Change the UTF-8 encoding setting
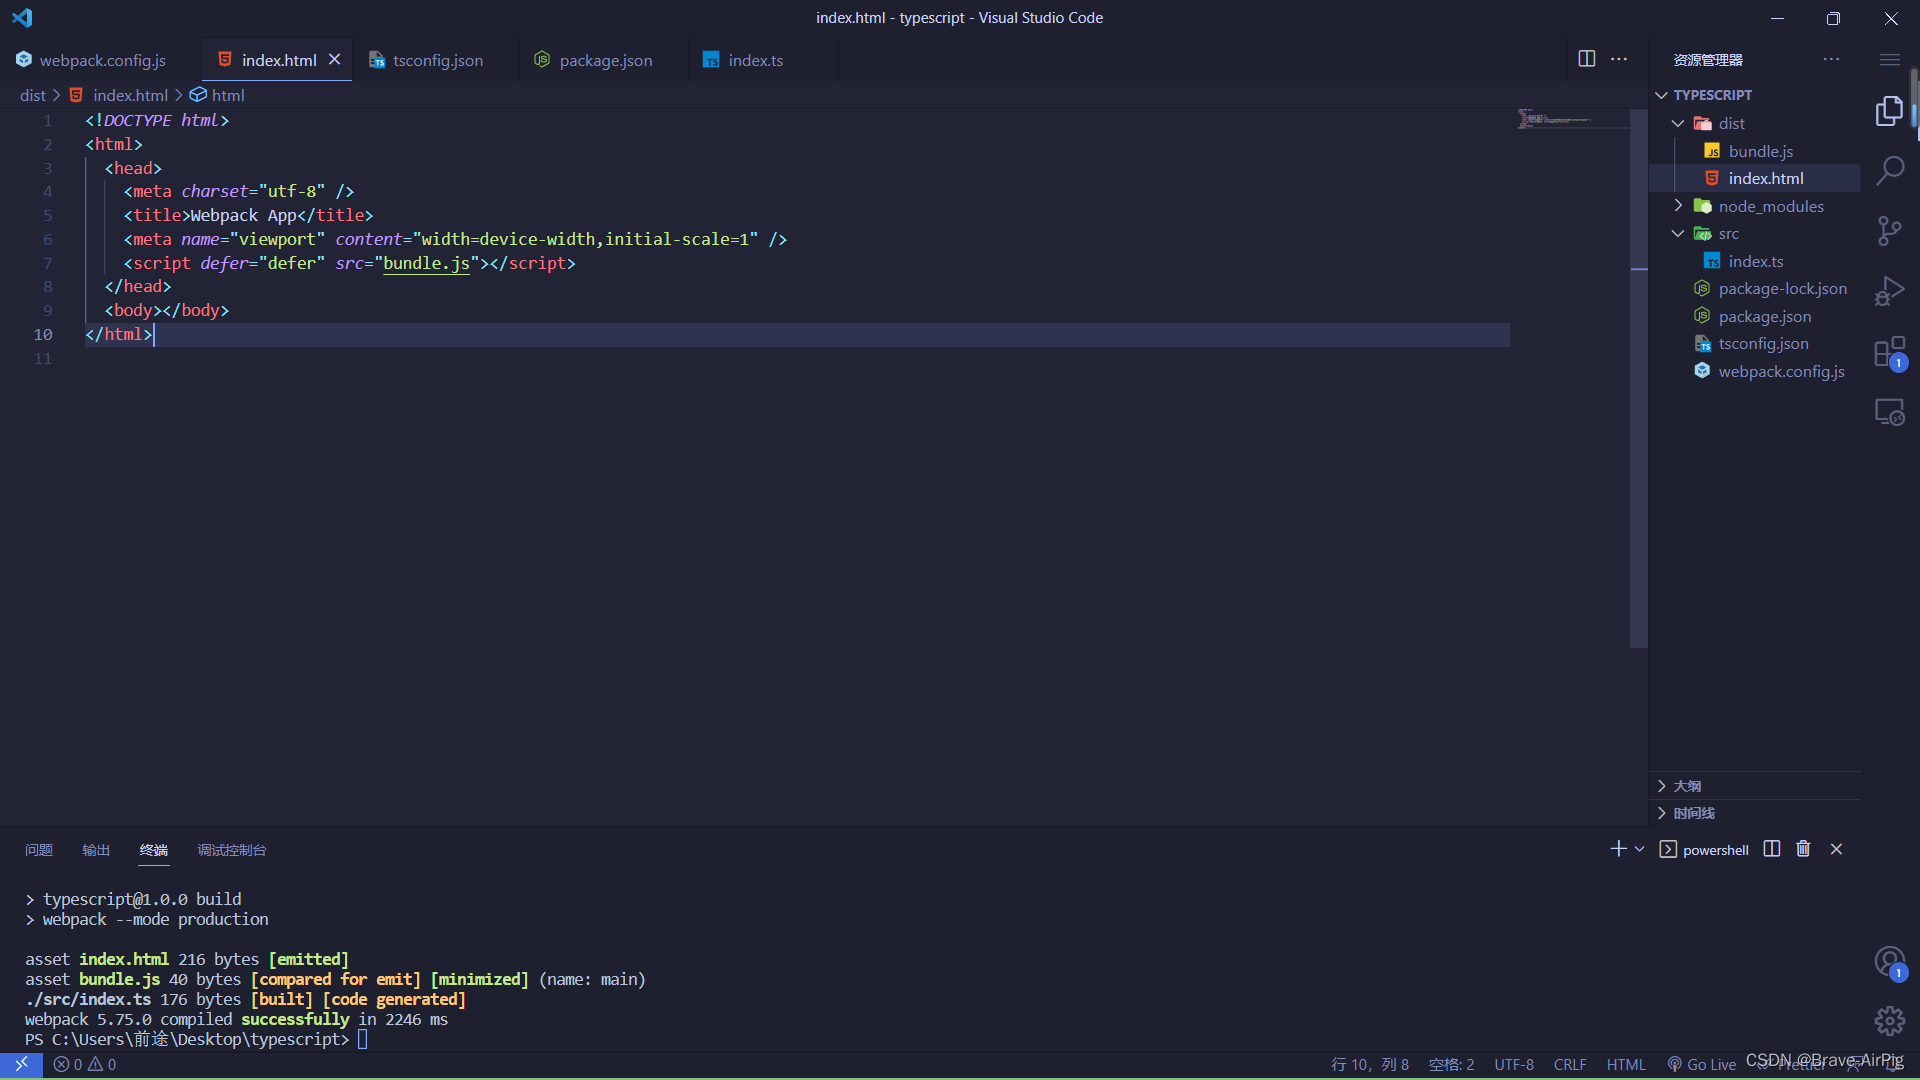1920x1080 pixels. (x=1514, y=1065)
